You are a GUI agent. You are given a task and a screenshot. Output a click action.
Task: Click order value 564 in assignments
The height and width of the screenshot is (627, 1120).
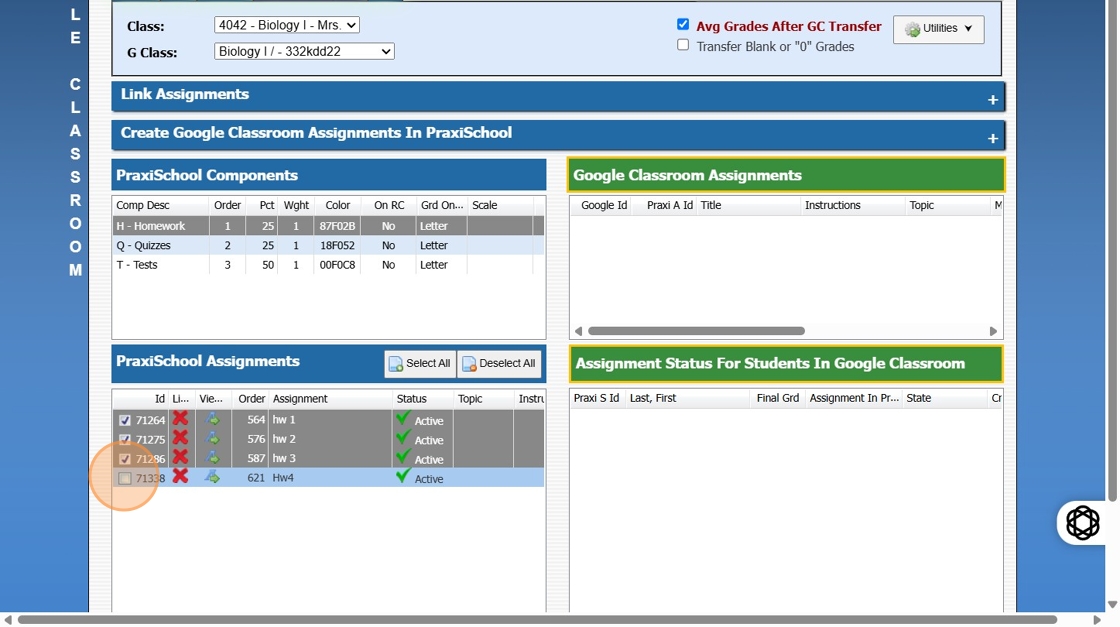tap(256, 420)
